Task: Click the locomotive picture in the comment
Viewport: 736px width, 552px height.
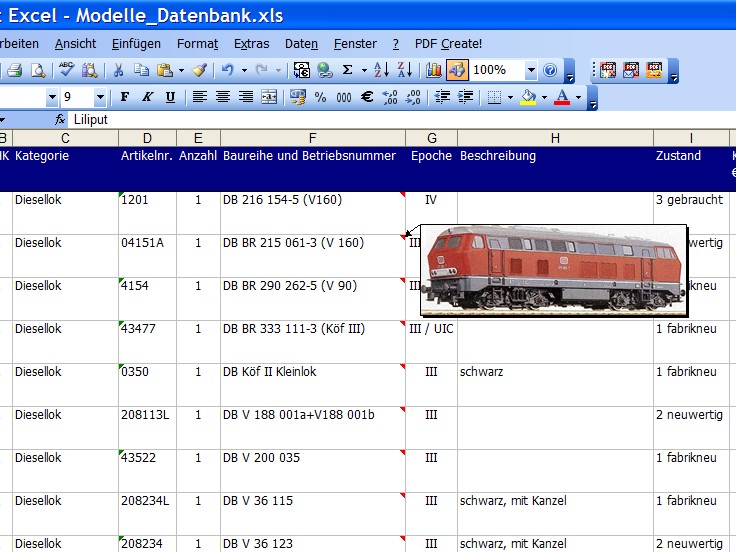Action: pyautogui.click(x=554, y=270)
